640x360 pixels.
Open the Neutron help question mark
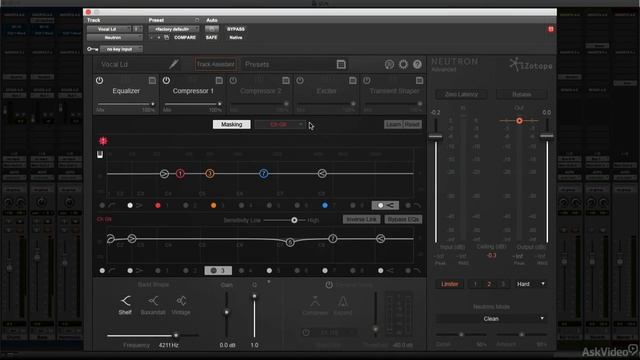(417, 64)
